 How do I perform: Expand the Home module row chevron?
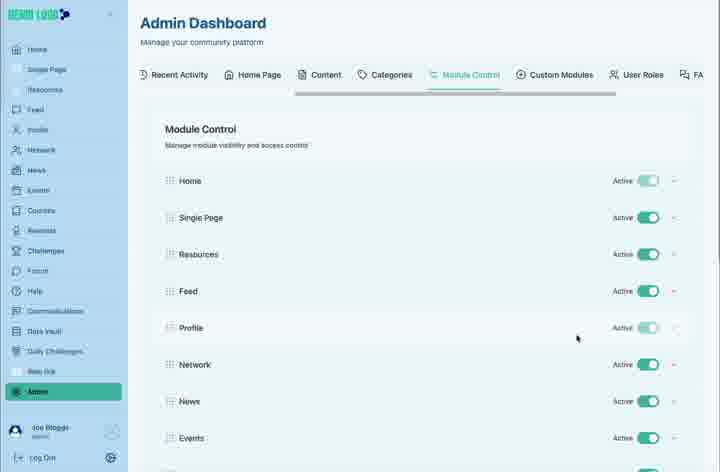[675, 180]
